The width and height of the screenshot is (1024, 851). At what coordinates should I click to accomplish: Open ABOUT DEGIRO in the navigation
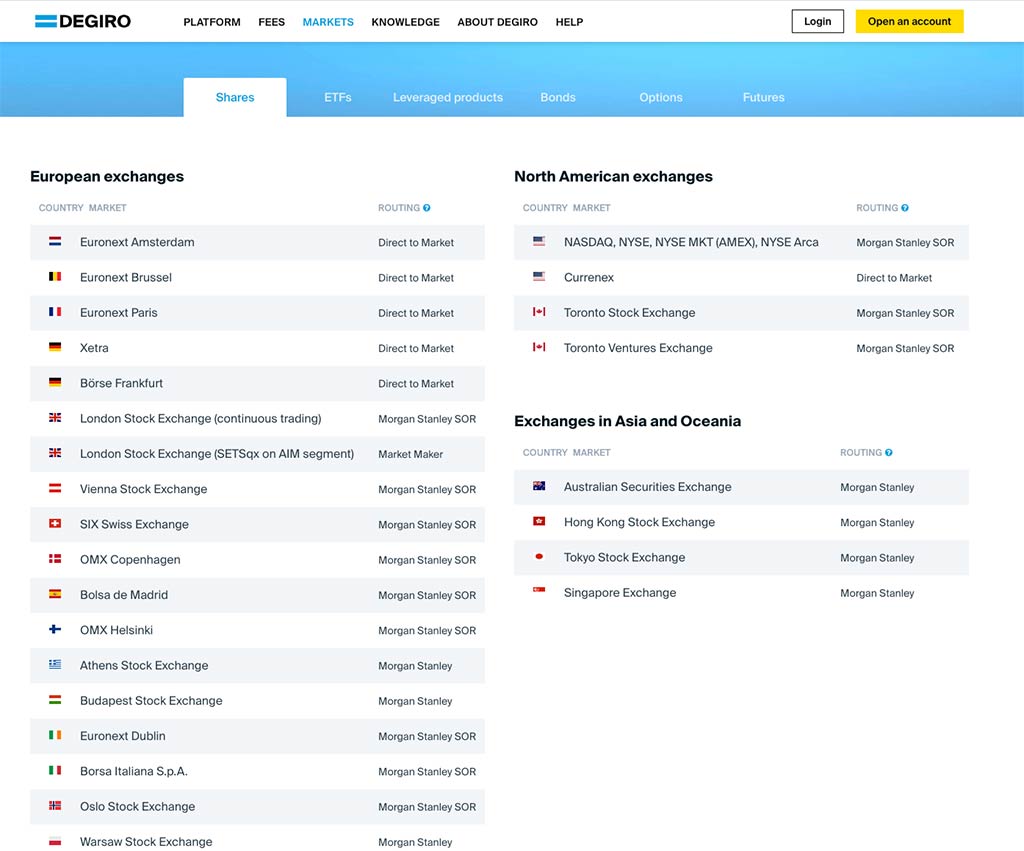pyautogui.click(x=498, y=22)
